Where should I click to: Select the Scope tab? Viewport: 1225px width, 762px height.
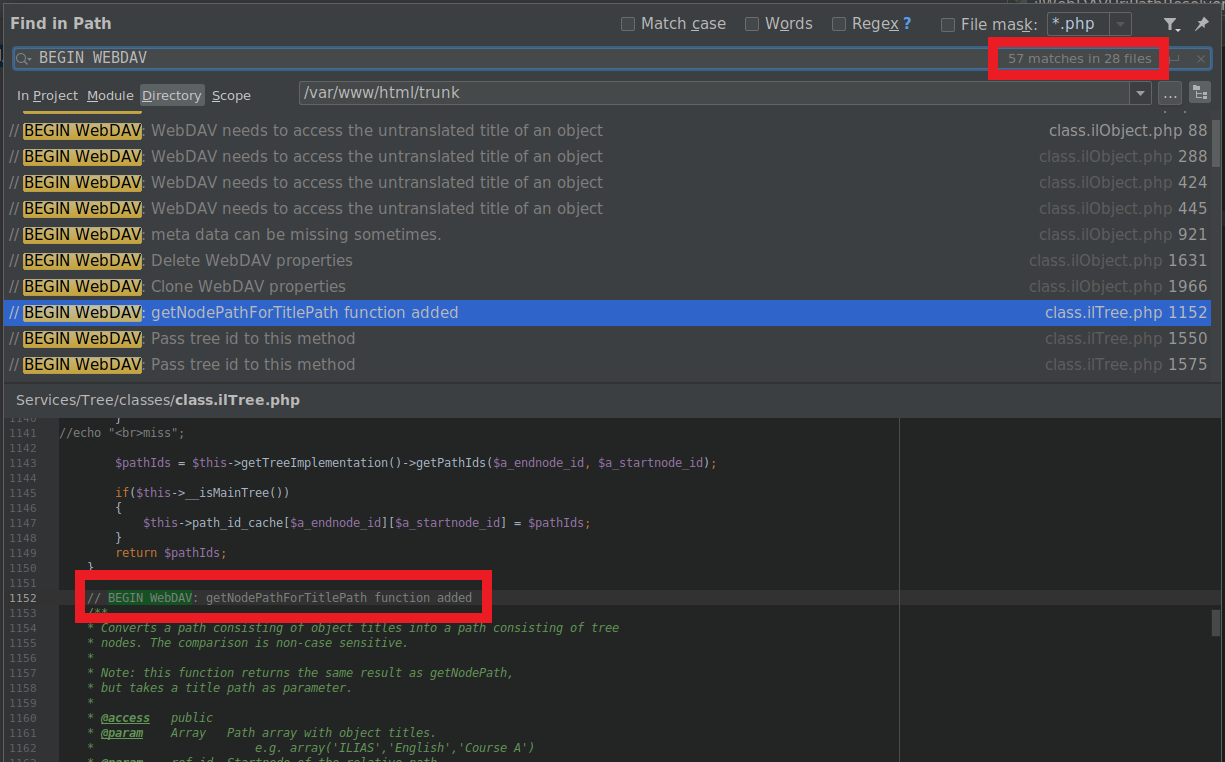(231, 95)
